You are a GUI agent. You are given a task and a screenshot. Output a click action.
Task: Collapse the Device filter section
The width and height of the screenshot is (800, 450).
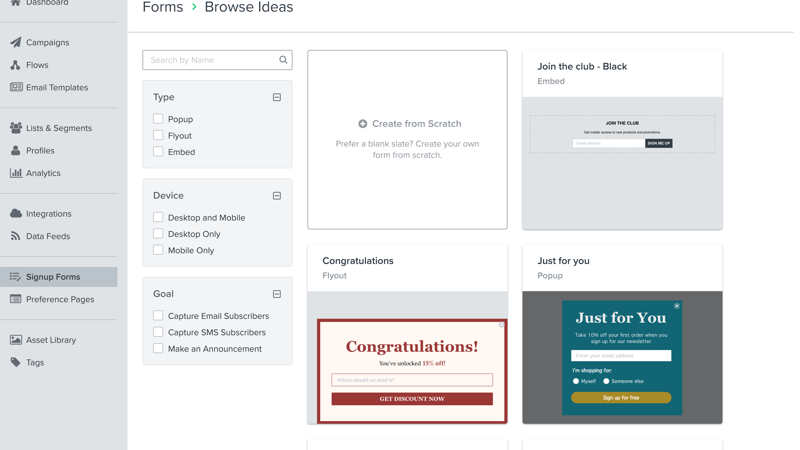click(x=277, y=196)
